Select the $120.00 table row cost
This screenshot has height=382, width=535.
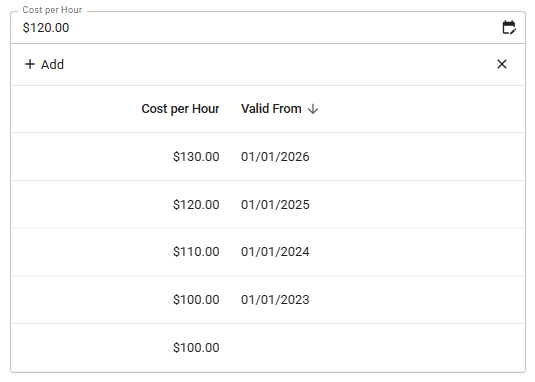[x=196, y=205]
